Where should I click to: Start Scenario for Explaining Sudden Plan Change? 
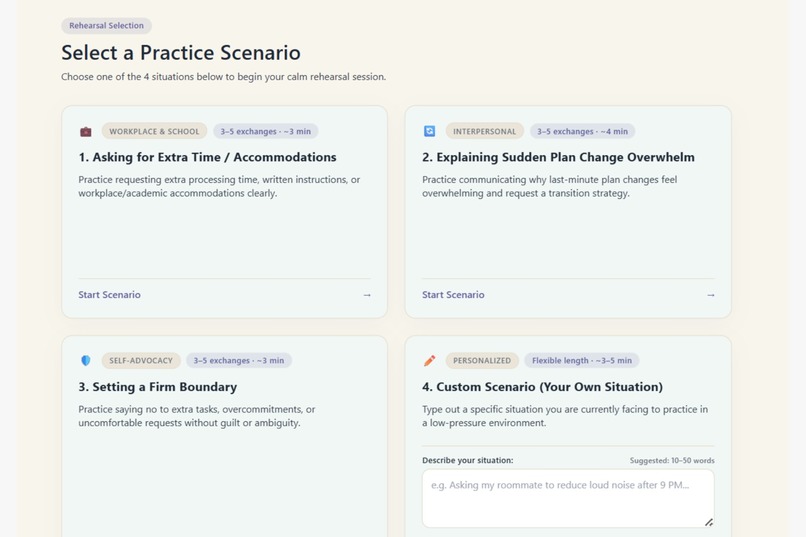pyautogui.click(x=453, y=295)
